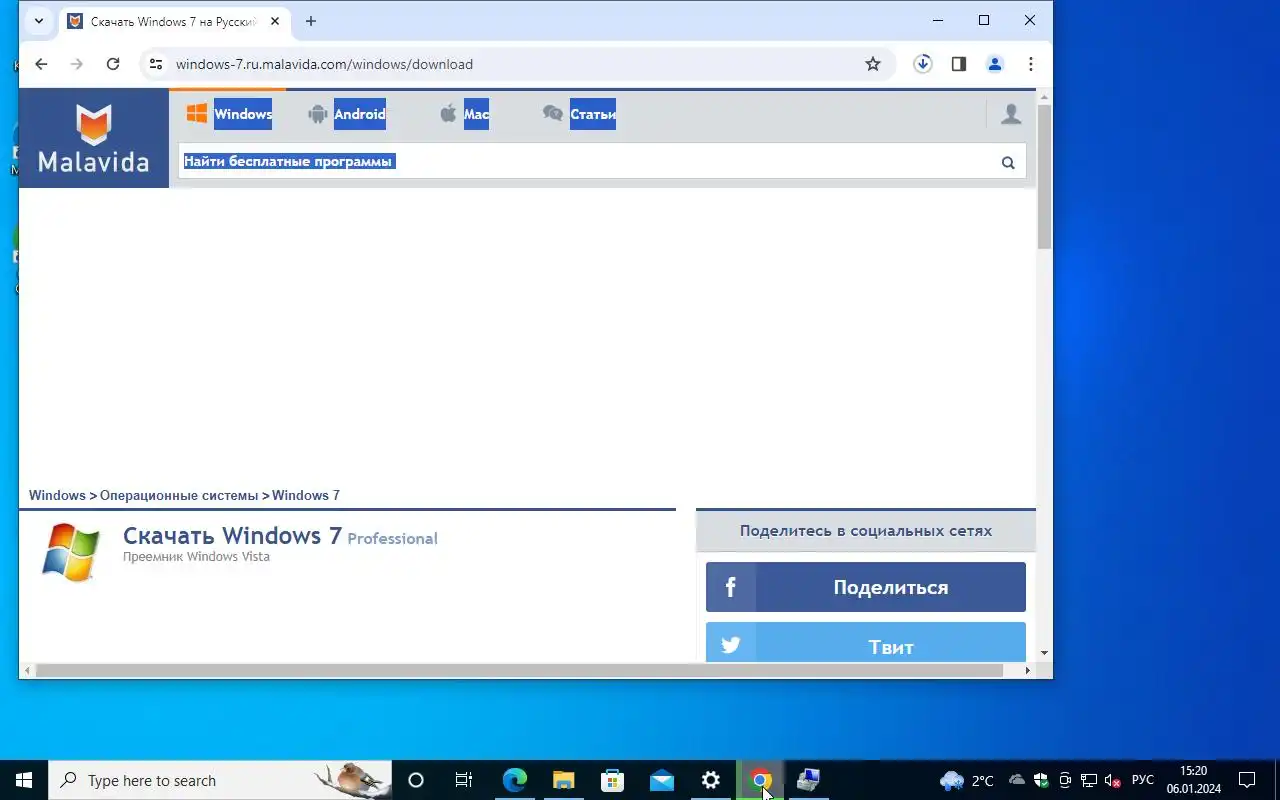Viewport: 1280px width, 800px height.
Task: Open Task View from taskbar
Action: (x=464, y=780)
